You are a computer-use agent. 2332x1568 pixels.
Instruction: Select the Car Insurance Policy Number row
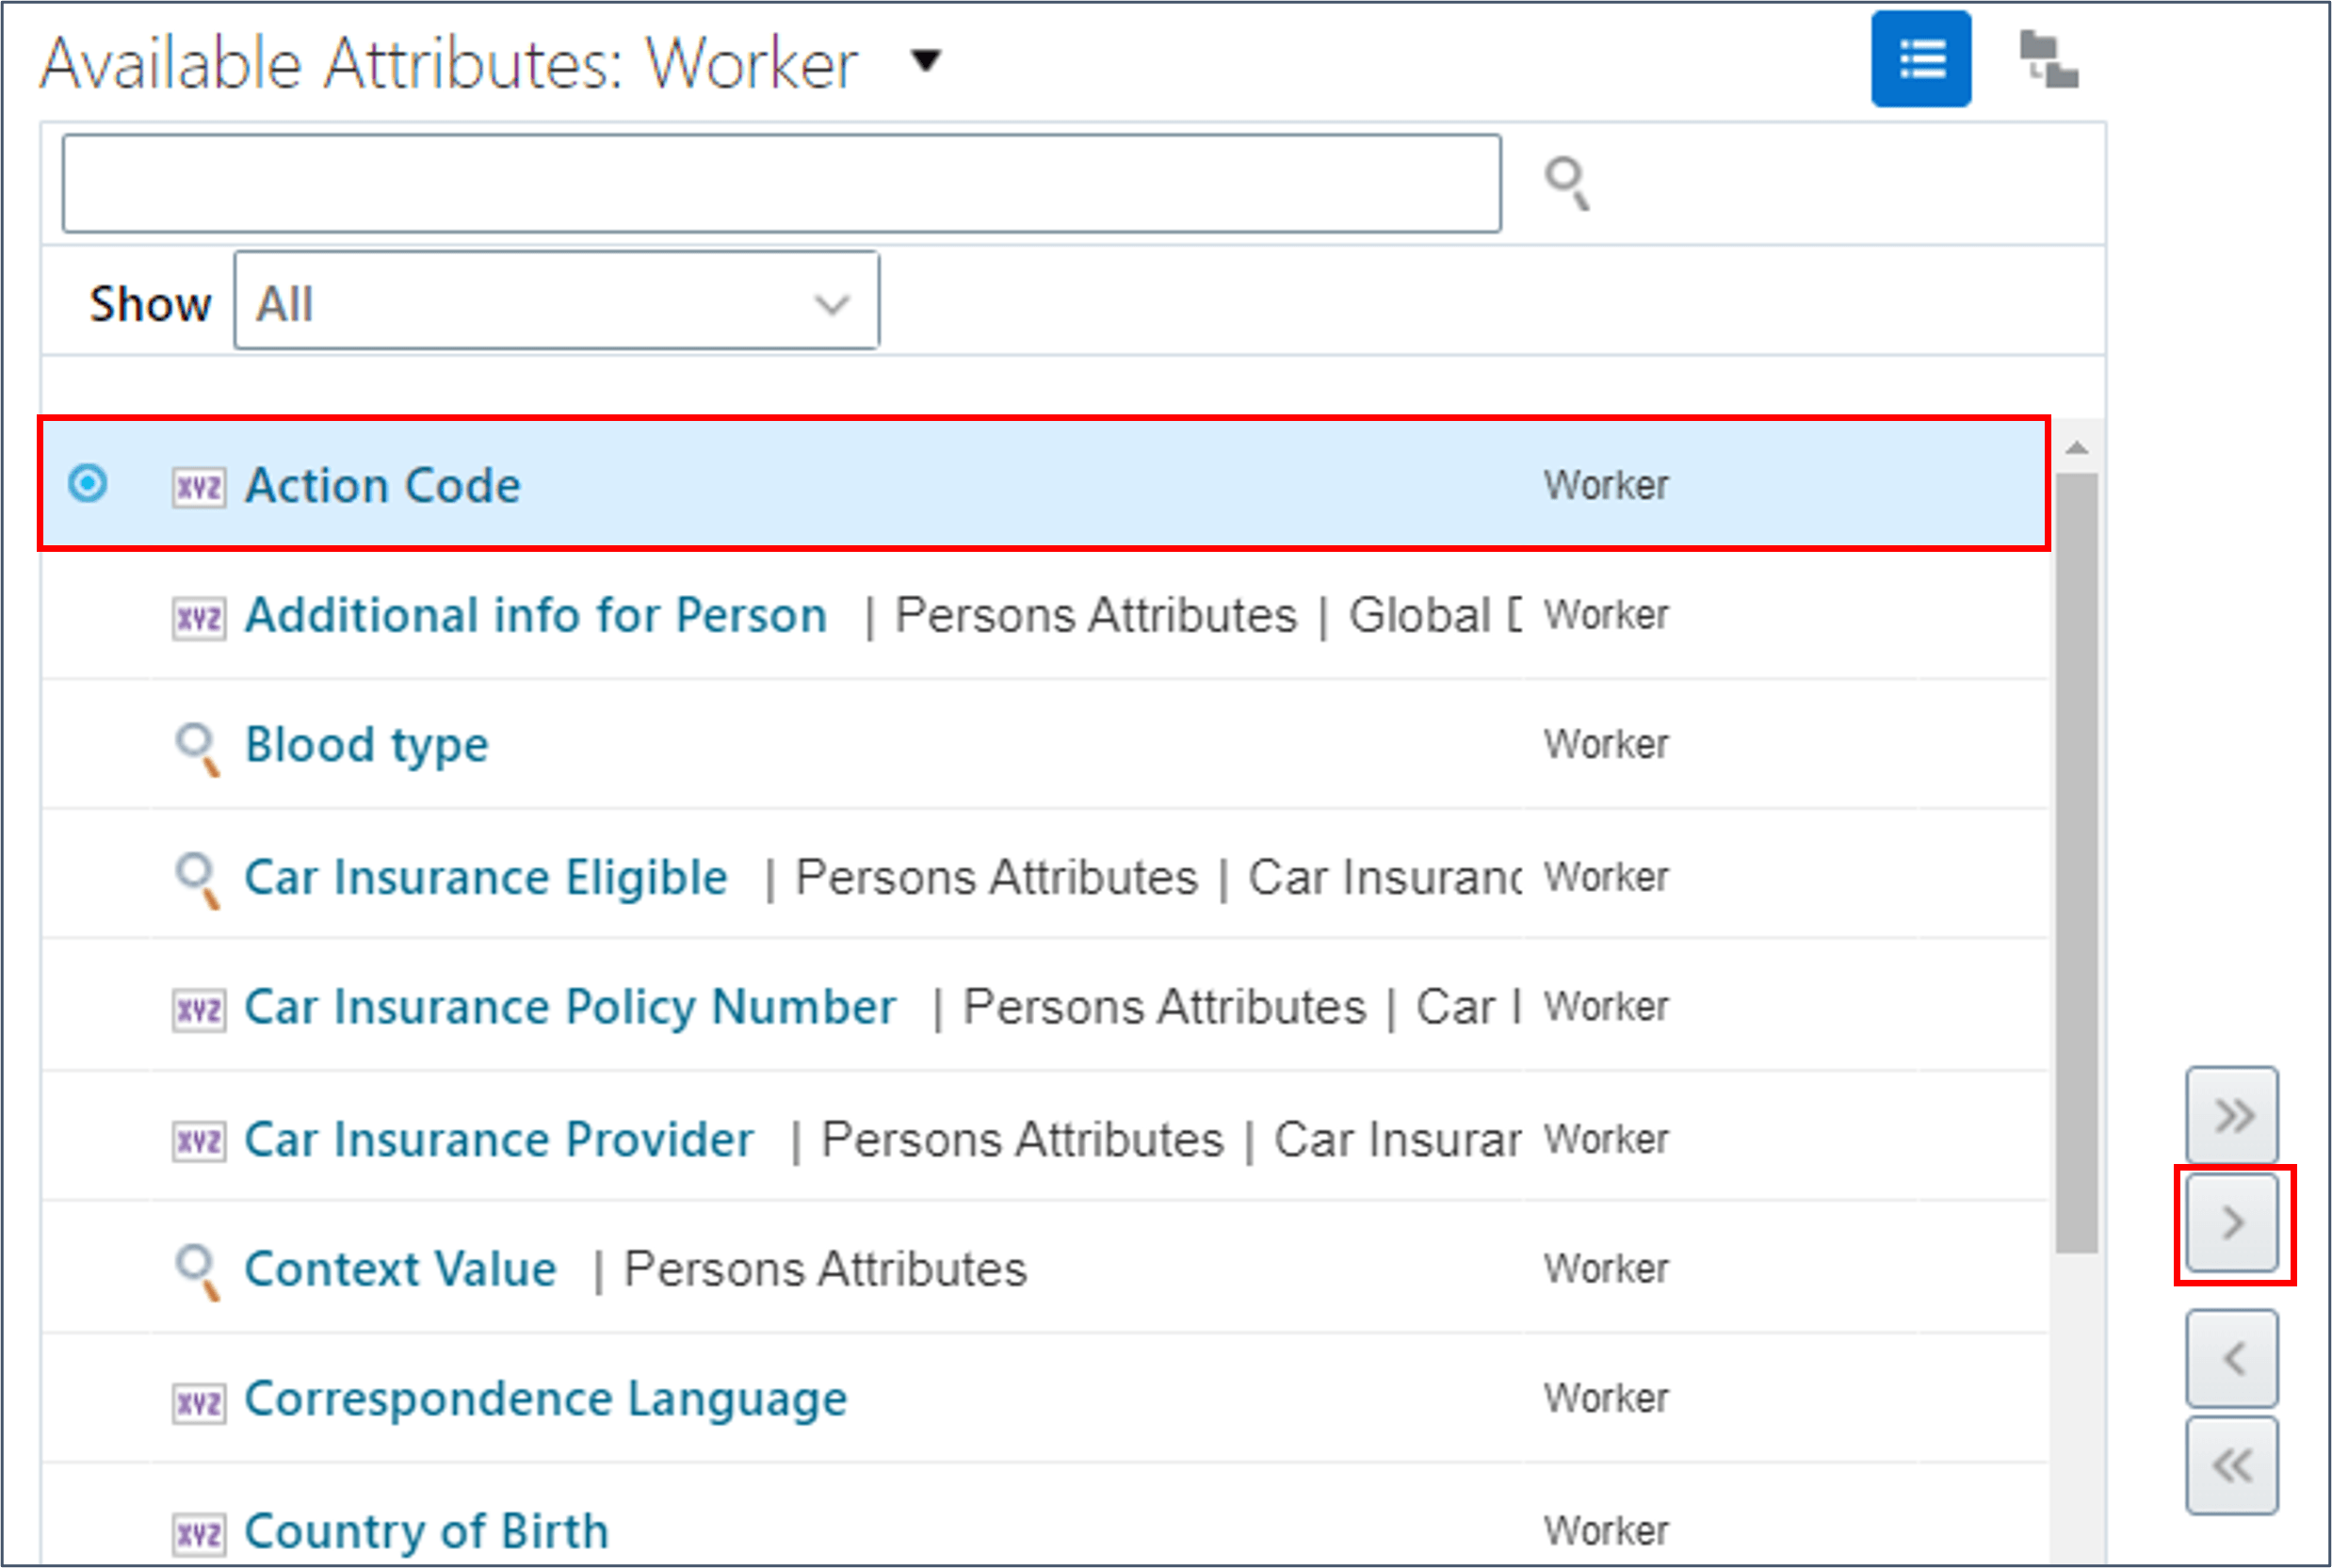point(570,1006)
